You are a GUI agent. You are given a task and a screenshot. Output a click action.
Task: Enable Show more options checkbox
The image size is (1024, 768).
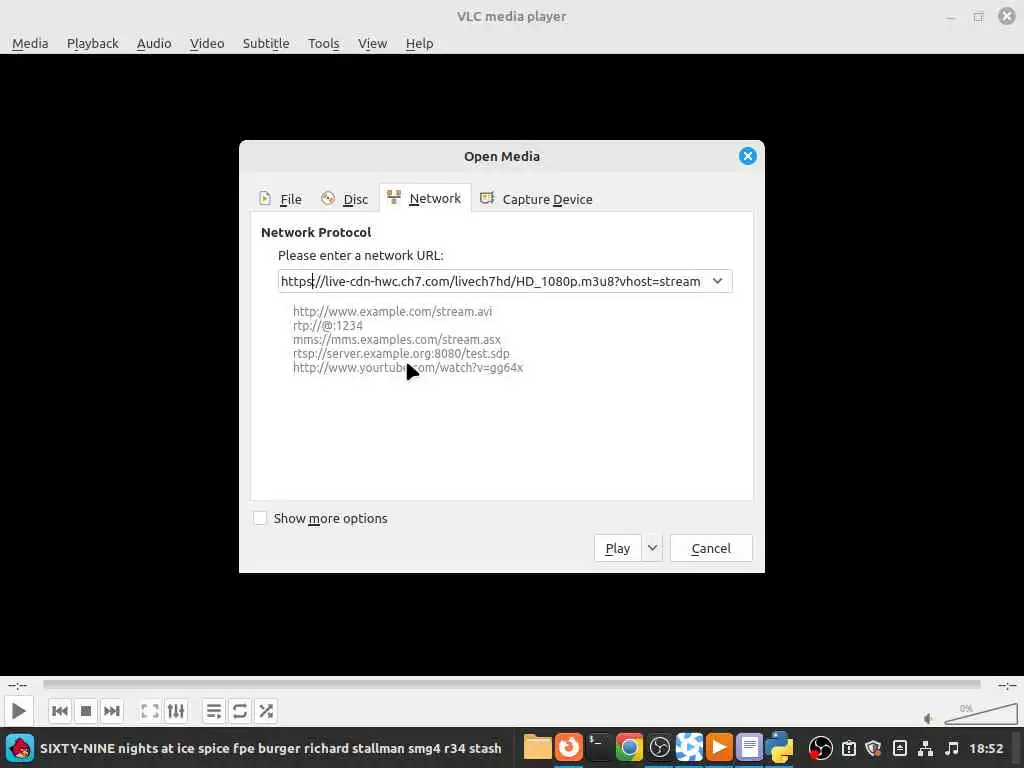pos(260,518)
